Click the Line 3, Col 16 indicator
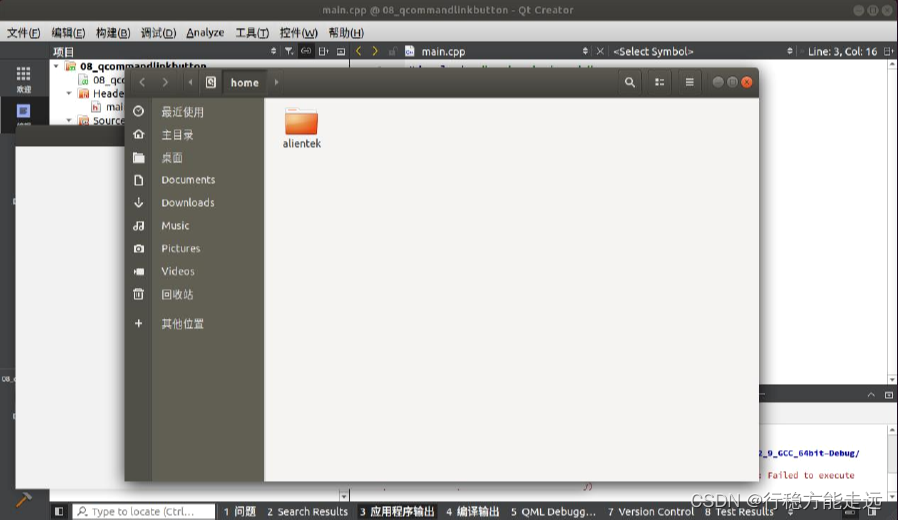898x520 pixels. coord(842,52)
